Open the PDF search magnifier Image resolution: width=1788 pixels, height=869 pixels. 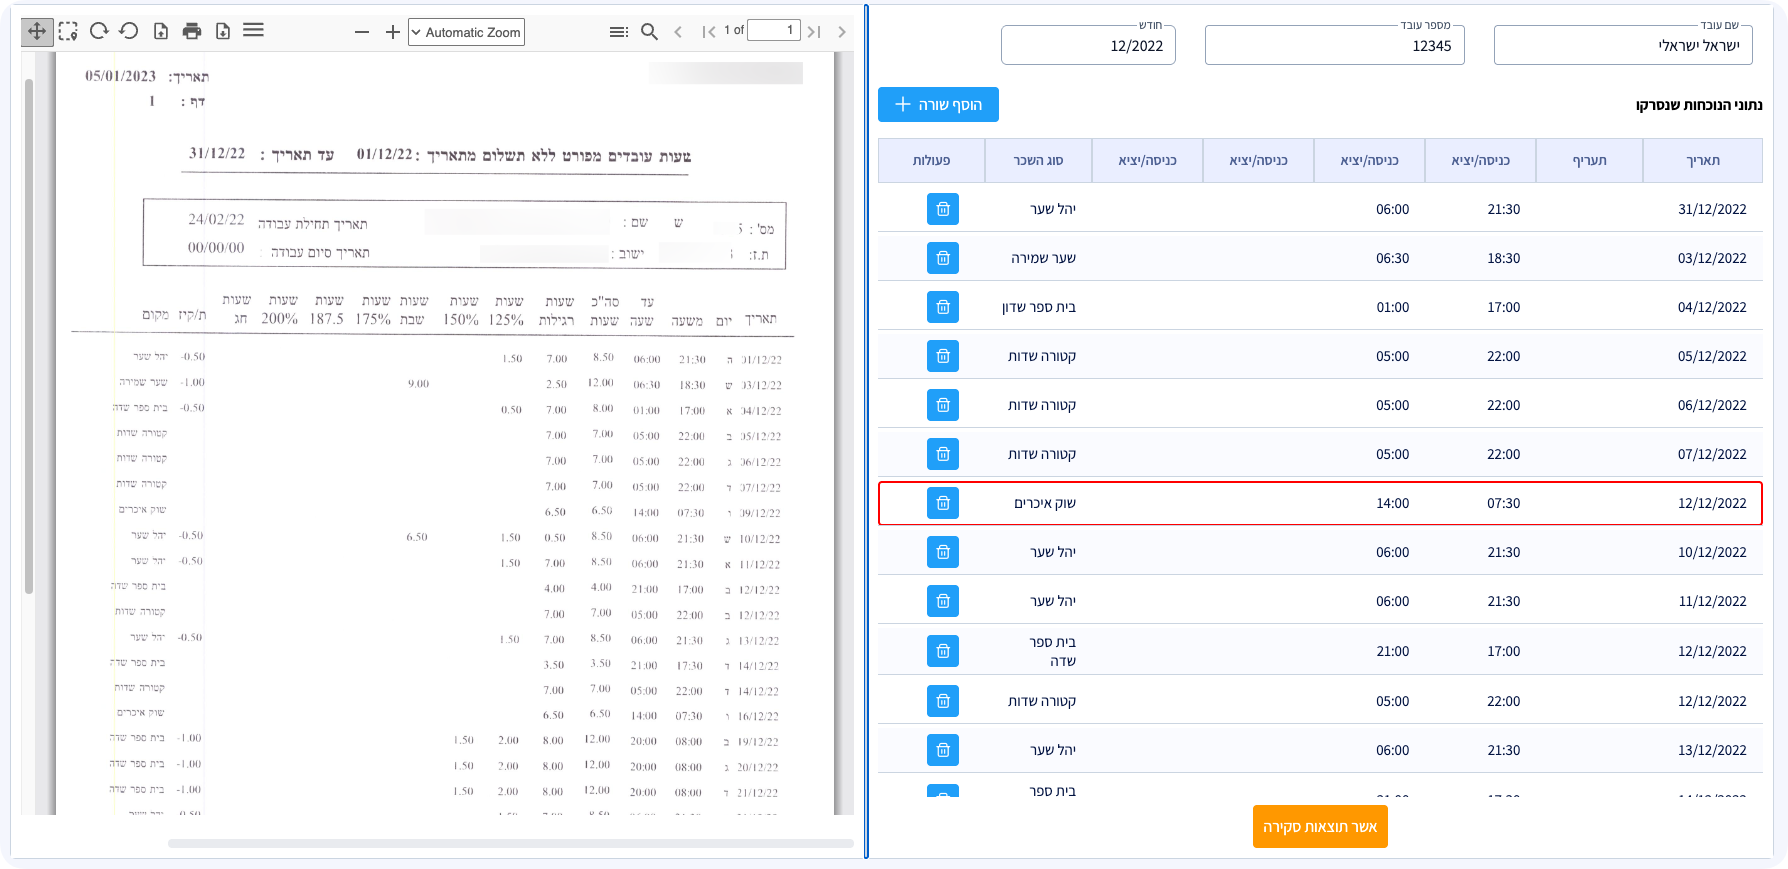[x=649, y=32]
